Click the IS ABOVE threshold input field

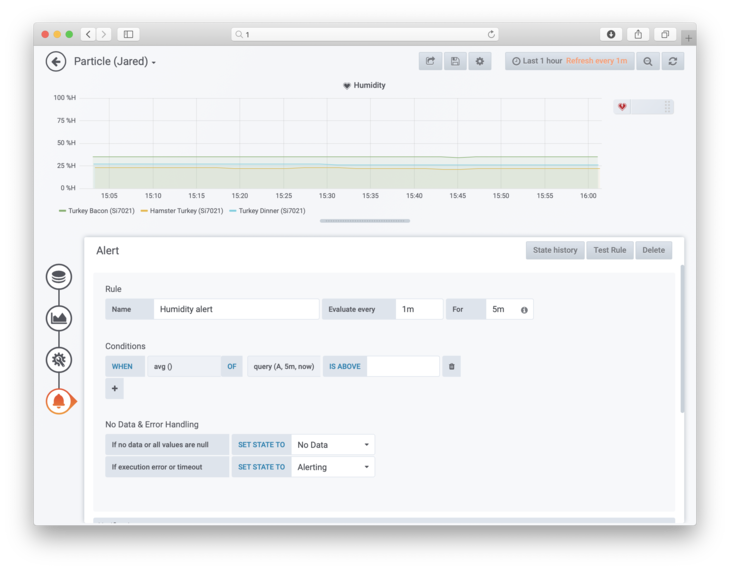(x=403, y=367)
